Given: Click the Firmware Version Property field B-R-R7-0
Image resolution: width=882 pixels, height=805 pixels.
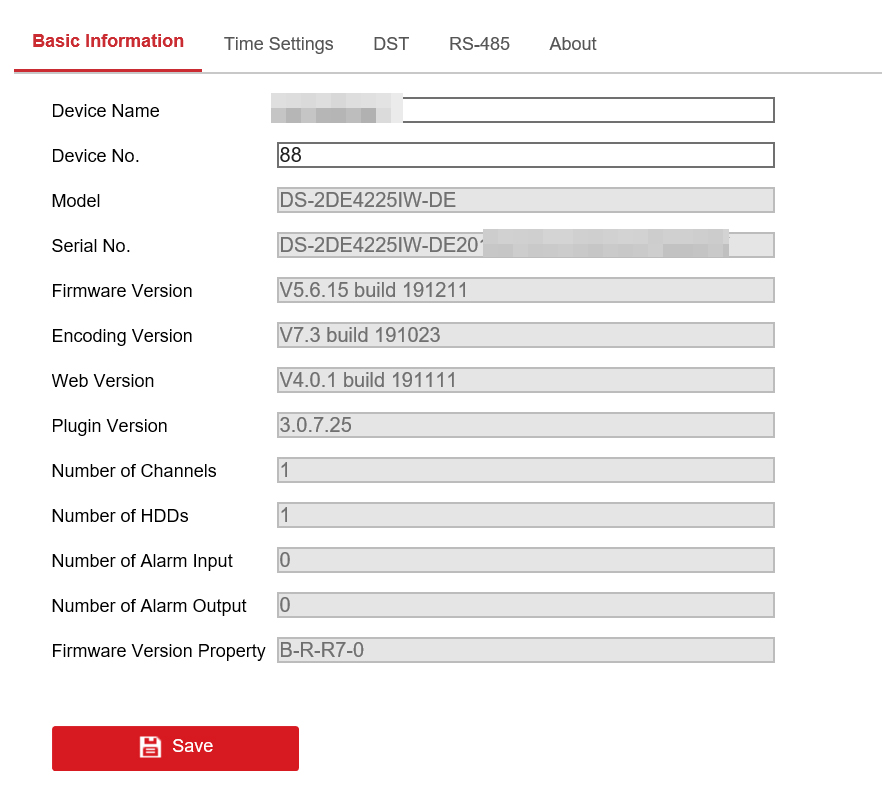Looking at the screenshot, I should 525,650.
